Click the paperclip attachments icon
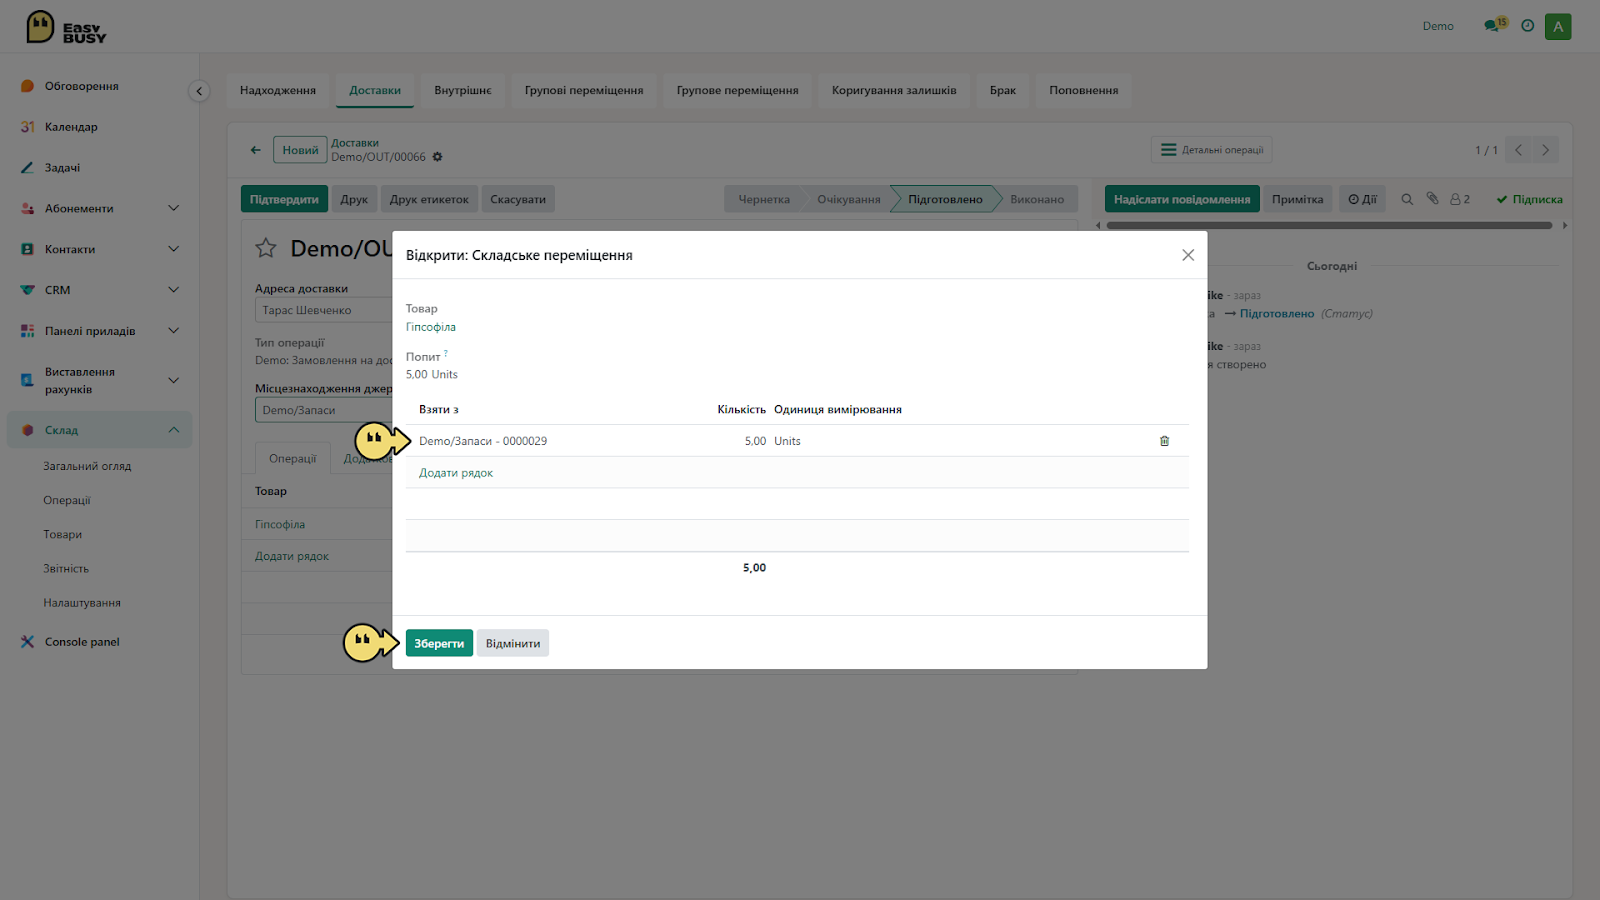Image resolution: width=1600 pixels, height=900 pixels. [x=1432, y=199]
